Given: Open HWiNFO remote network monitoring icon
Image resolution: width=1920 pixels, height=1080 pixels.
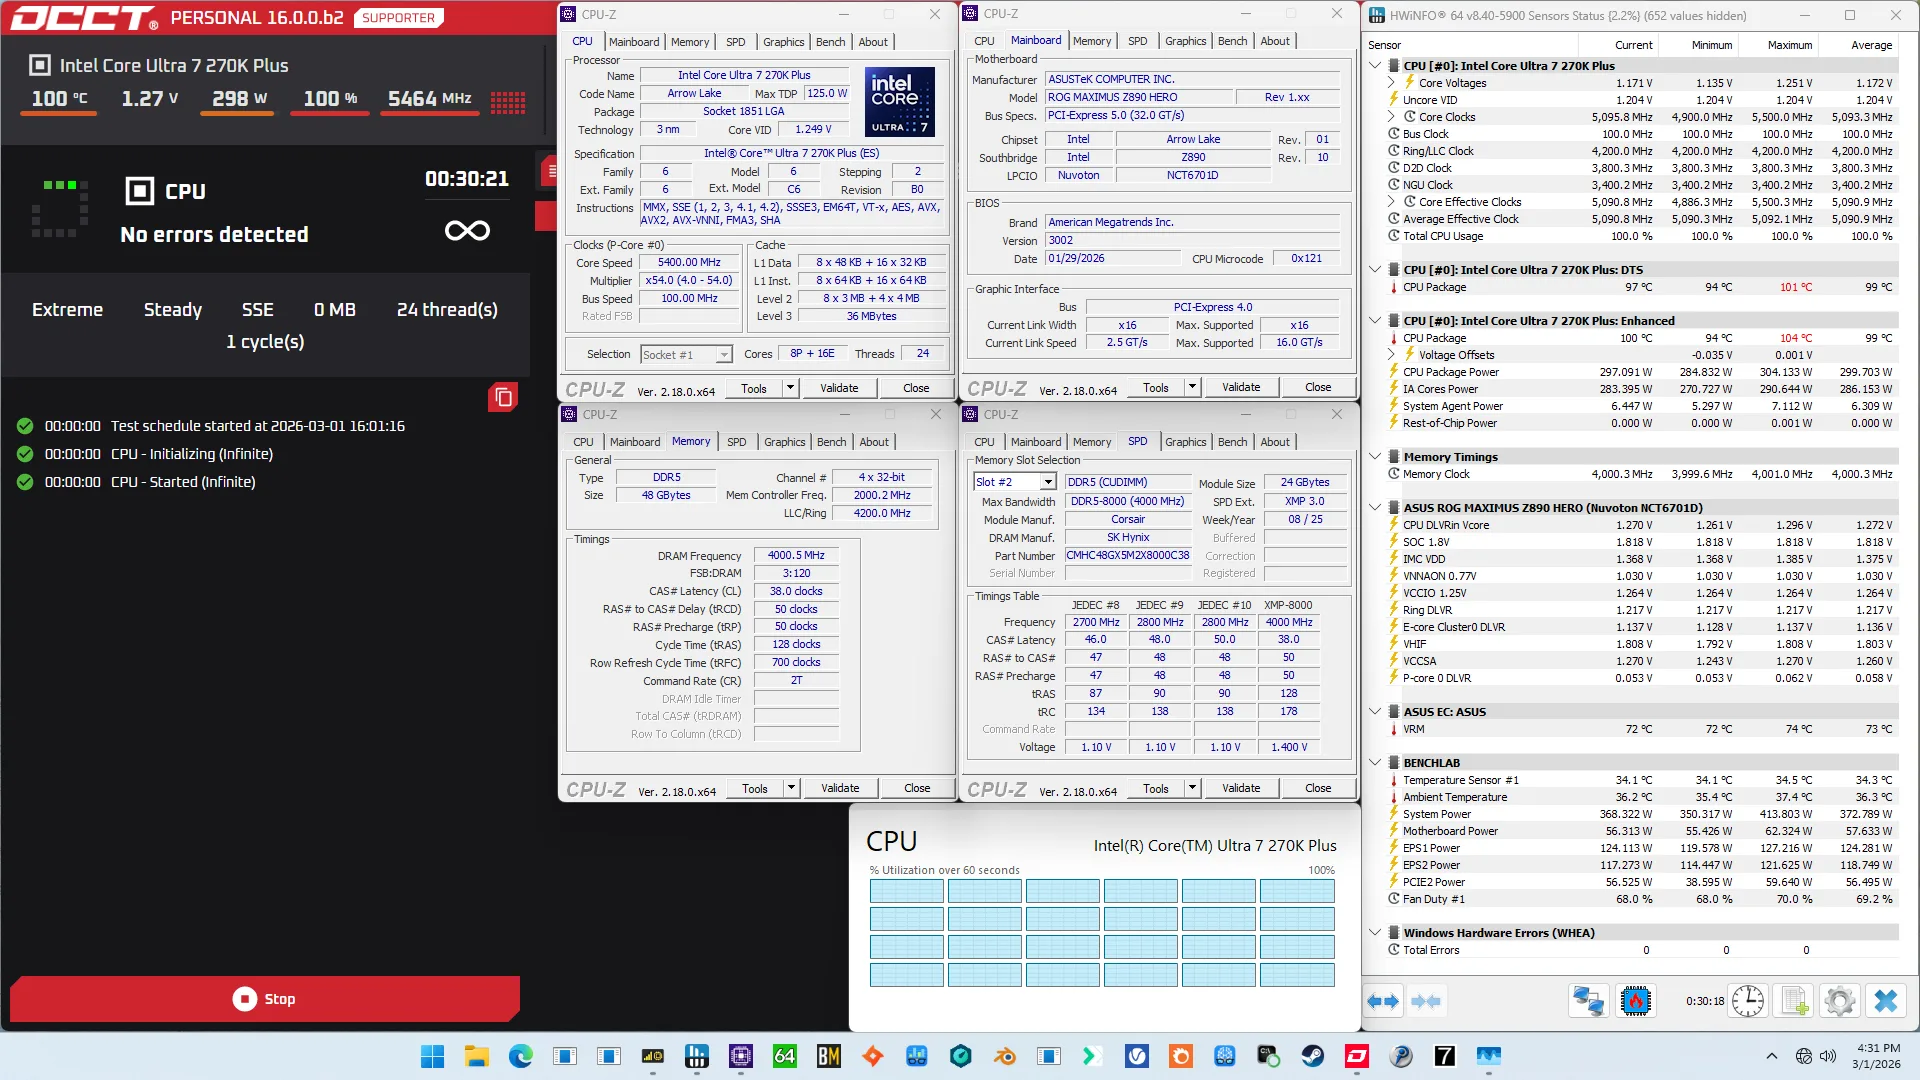Looking at the screenshot, I should [x=1588, y=1001].
